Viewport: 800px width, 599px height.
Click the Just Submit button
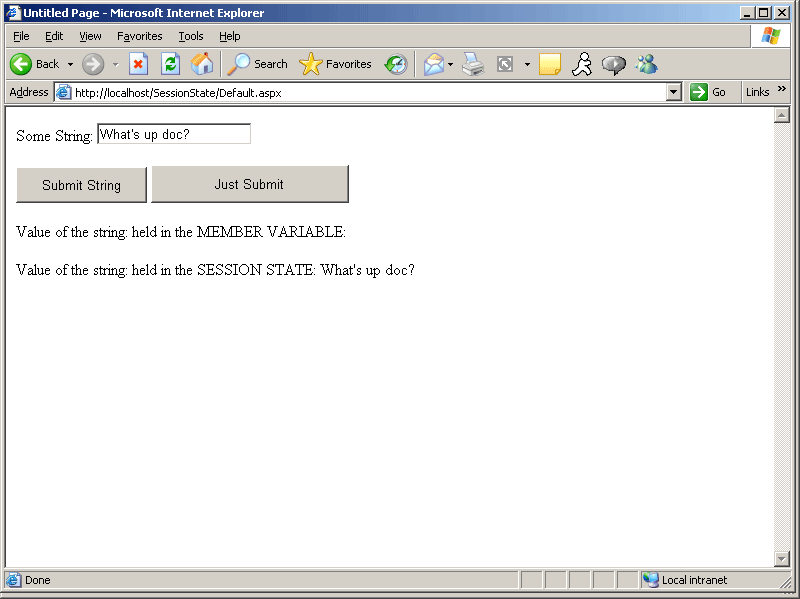pos(250,184)
